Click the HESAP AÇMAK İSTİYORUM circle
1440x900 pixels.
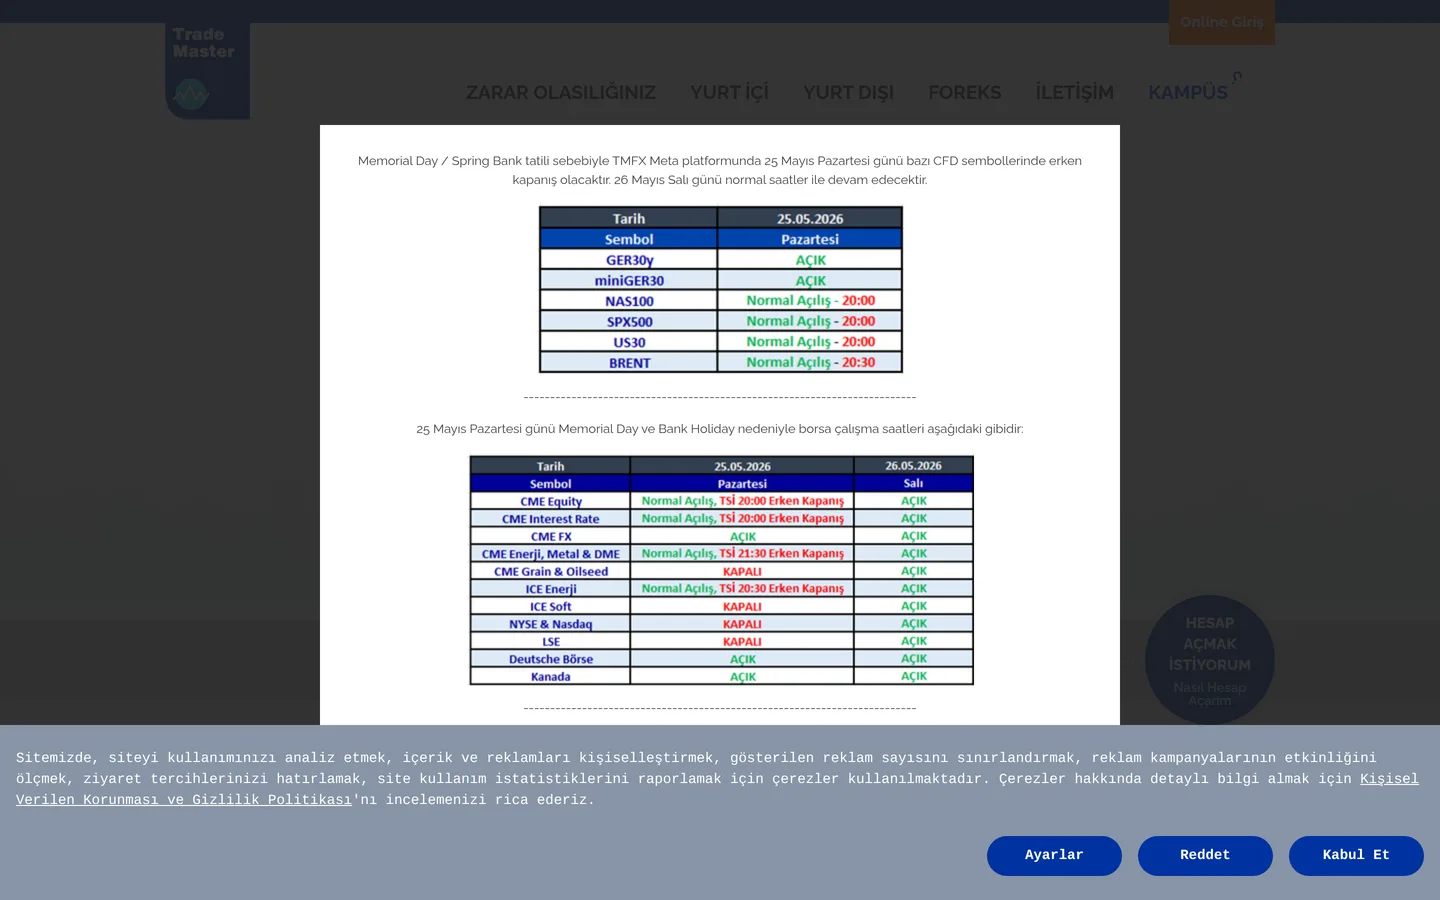pyautogui.click(x=1210, y=660)
